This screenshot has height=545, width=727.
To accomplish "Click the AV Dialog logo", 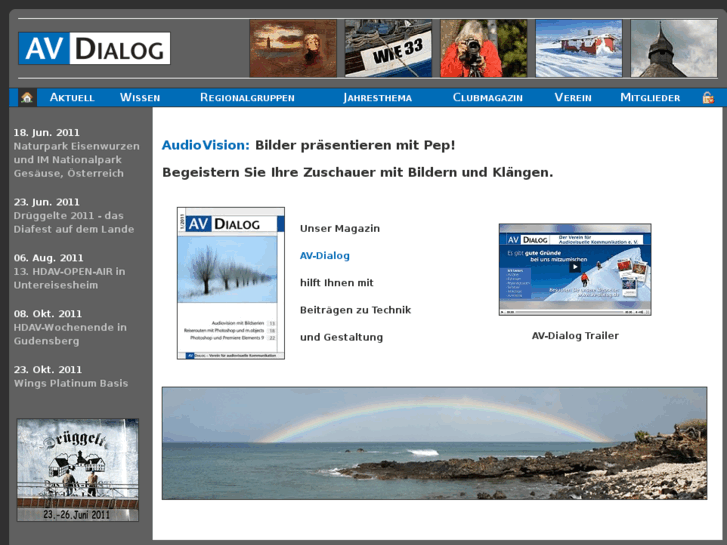I will (94, 48).
